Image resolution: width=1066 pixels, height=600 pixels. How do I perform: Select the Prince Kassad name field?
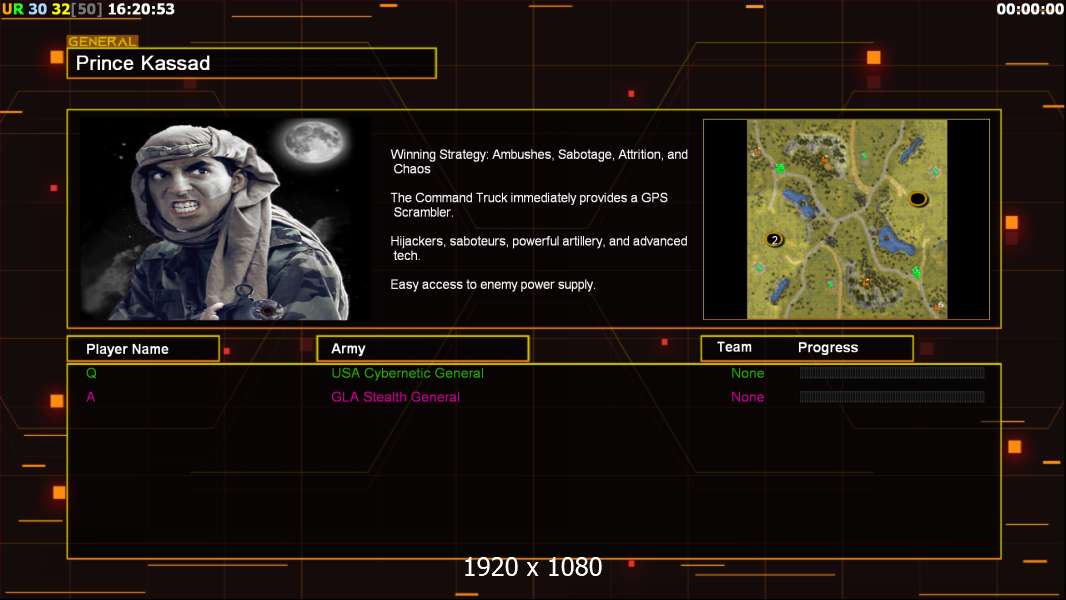tap(251, 63)
